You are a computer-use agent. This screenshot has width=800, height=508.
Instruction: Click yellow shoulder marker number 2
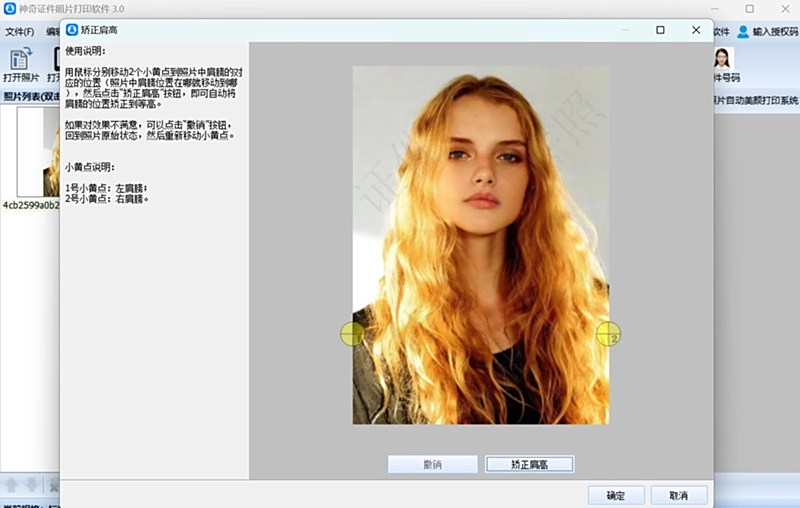pyautogui.click(x=608, y=334)
